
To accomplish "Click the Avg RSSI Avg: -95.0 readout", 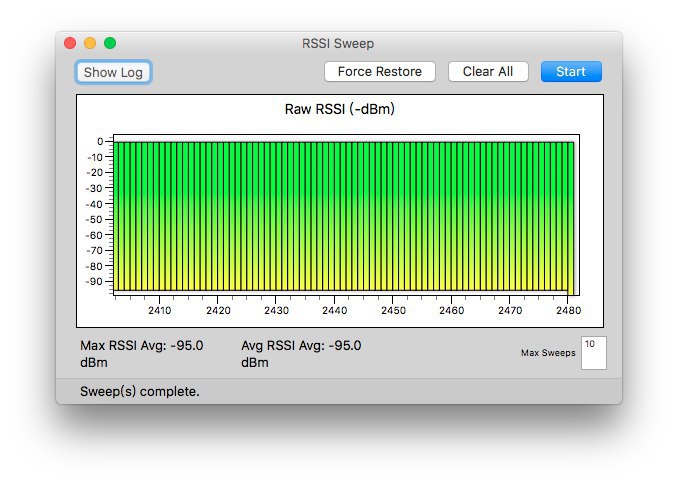I will [x=301, y=354].
